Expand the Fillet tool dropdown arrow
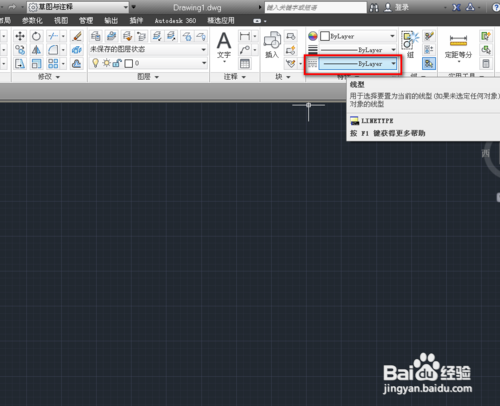 pos(63,50)
